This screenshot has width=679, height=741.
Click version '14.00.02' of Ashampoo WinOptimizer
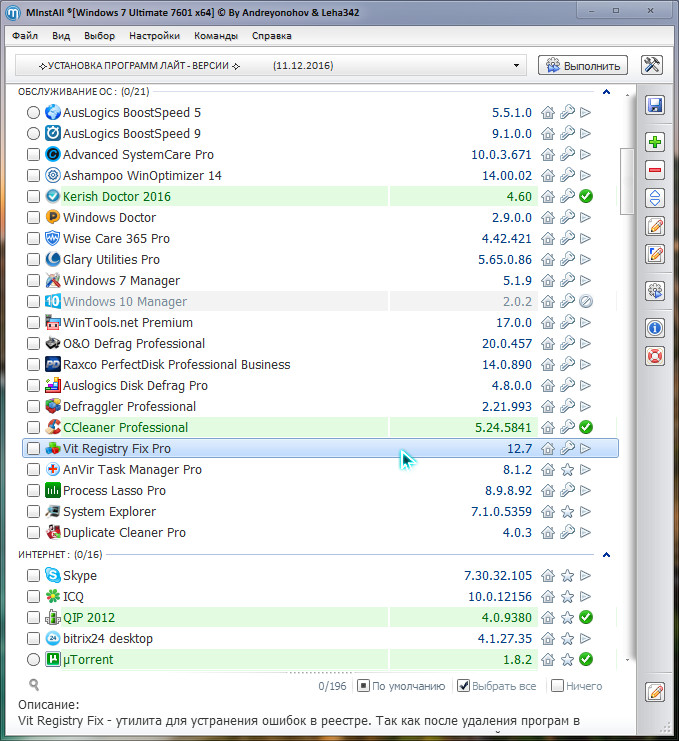click(x=507, y=176)
